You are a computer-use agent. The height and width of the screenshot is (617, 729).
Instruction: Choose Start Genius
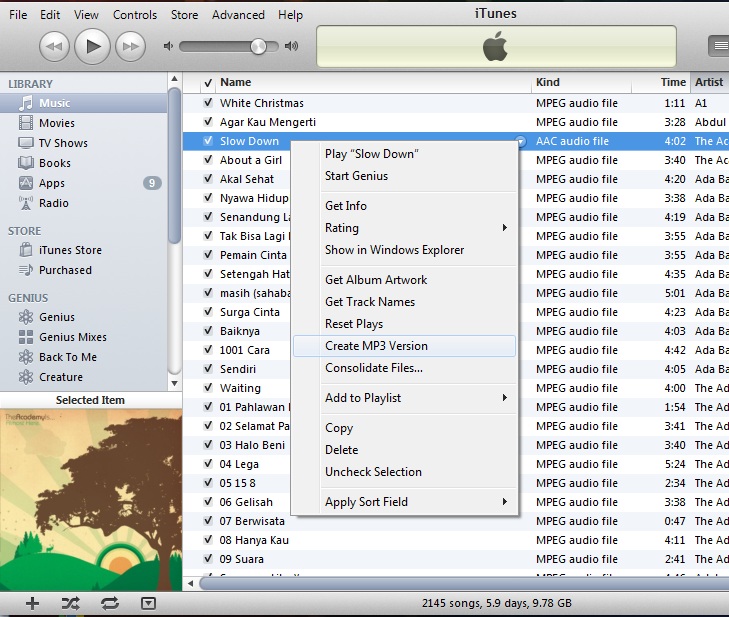click(405, 176)
